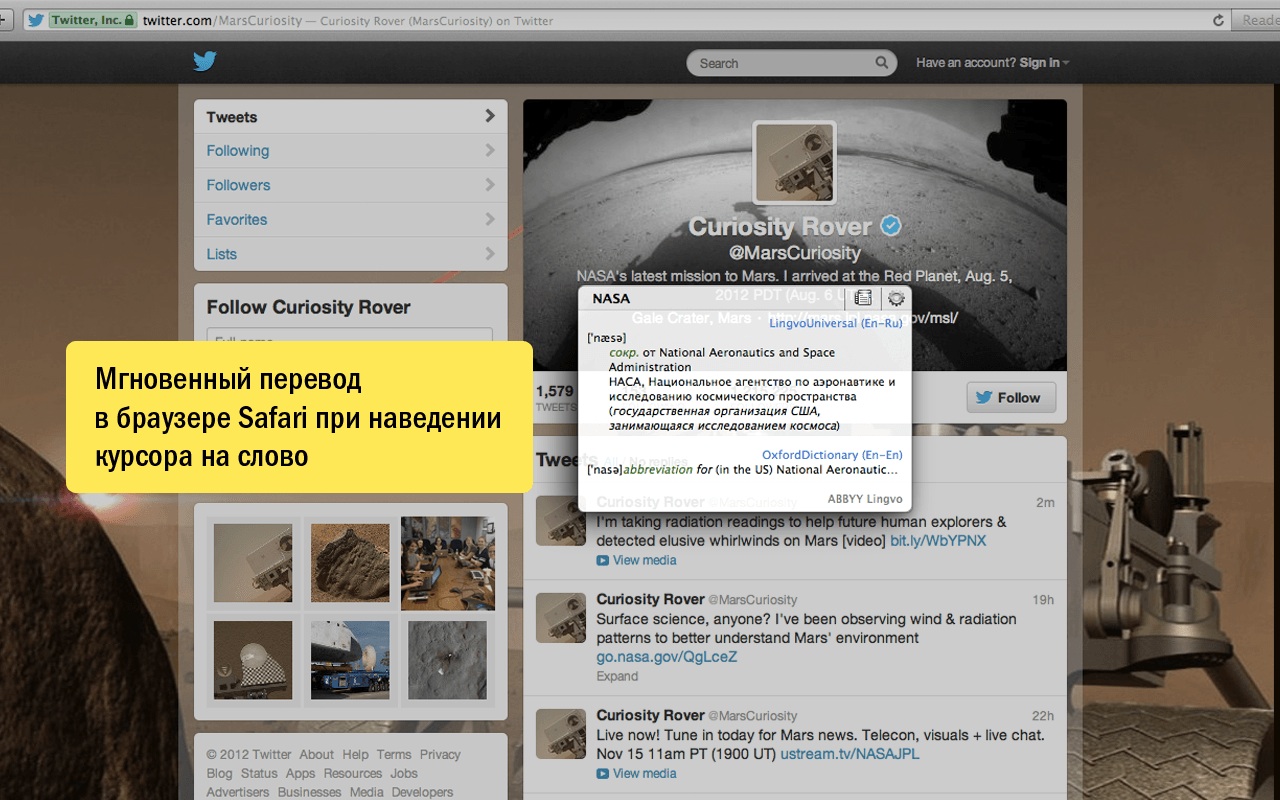The width and height of the screenshot is (1280, 800).
Task: Open the Followers sidebar tab
Action: pos(351,185)
